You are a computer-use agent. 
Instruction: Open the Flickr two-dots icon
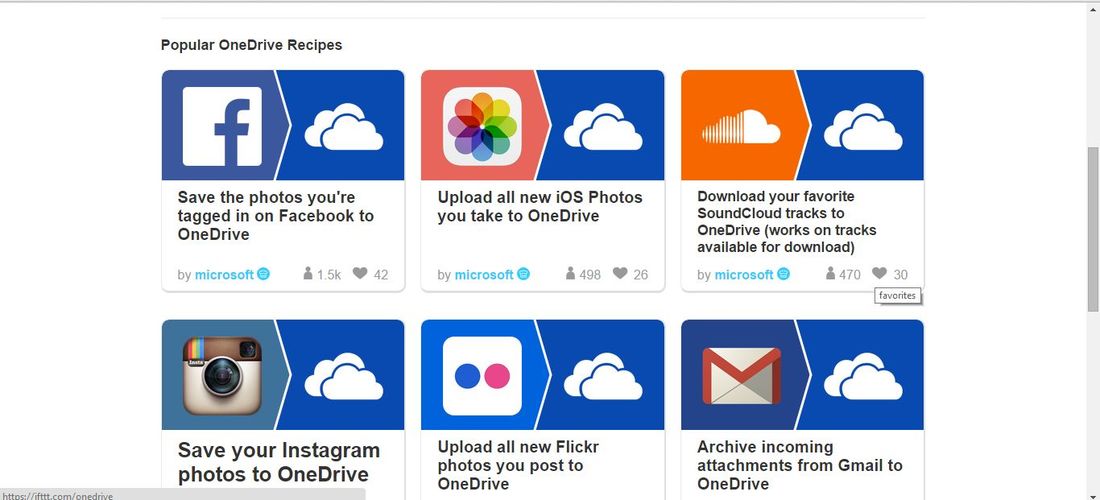pyautogui.click(x=482, y=376)
